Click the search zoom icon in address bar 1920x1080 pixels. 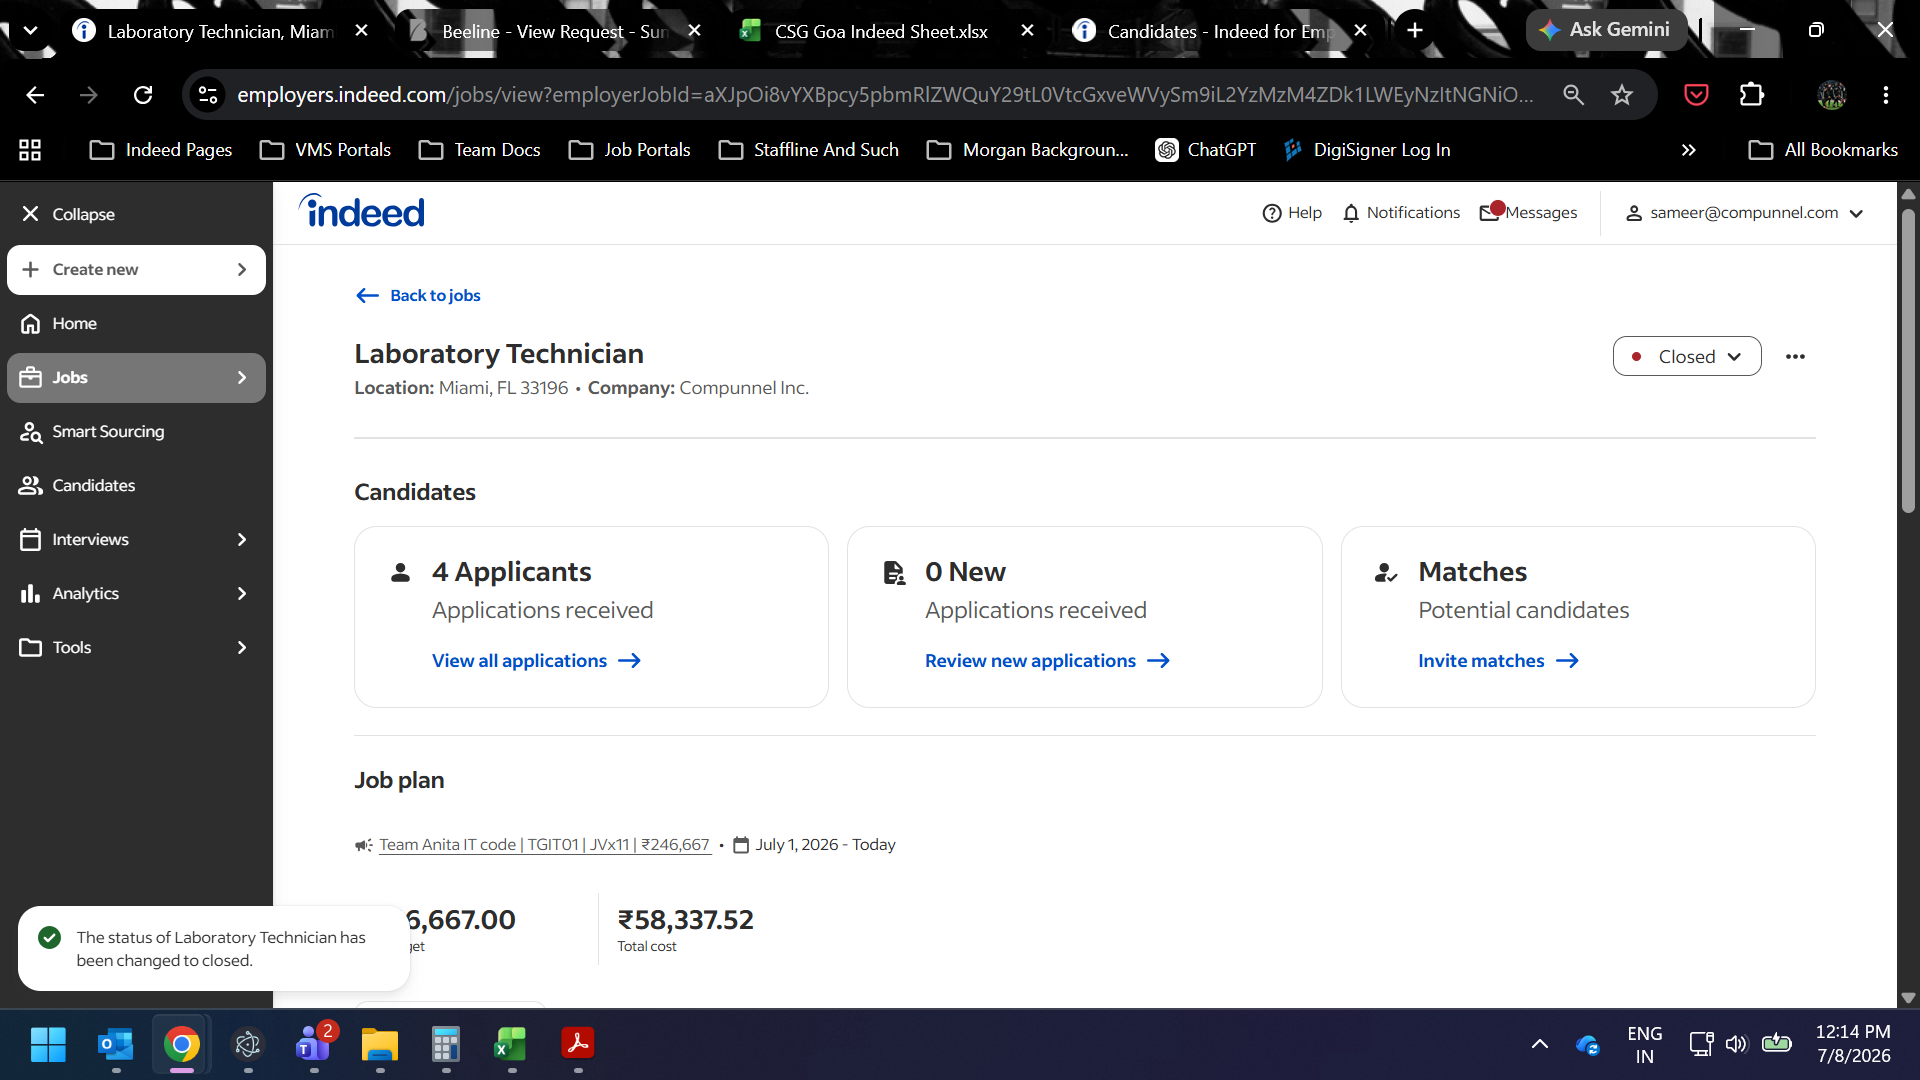1573,95
